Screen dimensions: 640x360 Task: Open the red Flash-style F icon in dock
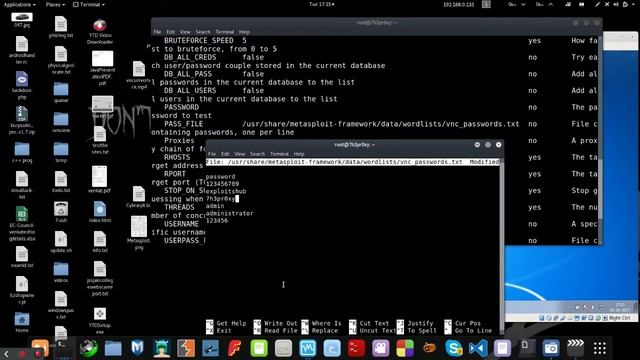tap(235, 348)
